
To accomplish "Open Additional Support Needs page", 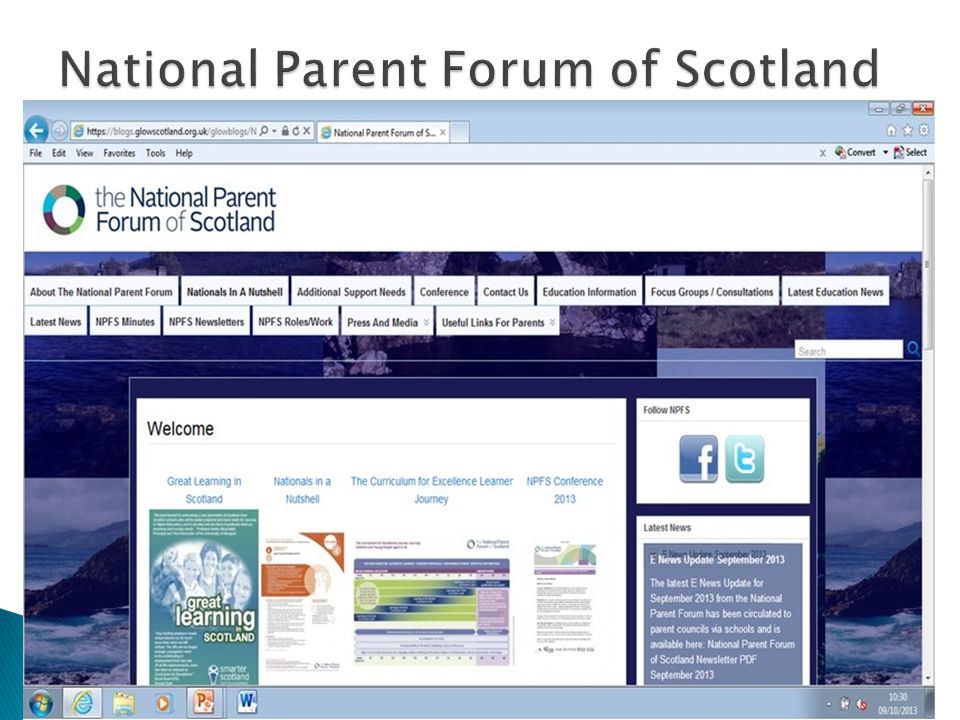I will 351,292.
